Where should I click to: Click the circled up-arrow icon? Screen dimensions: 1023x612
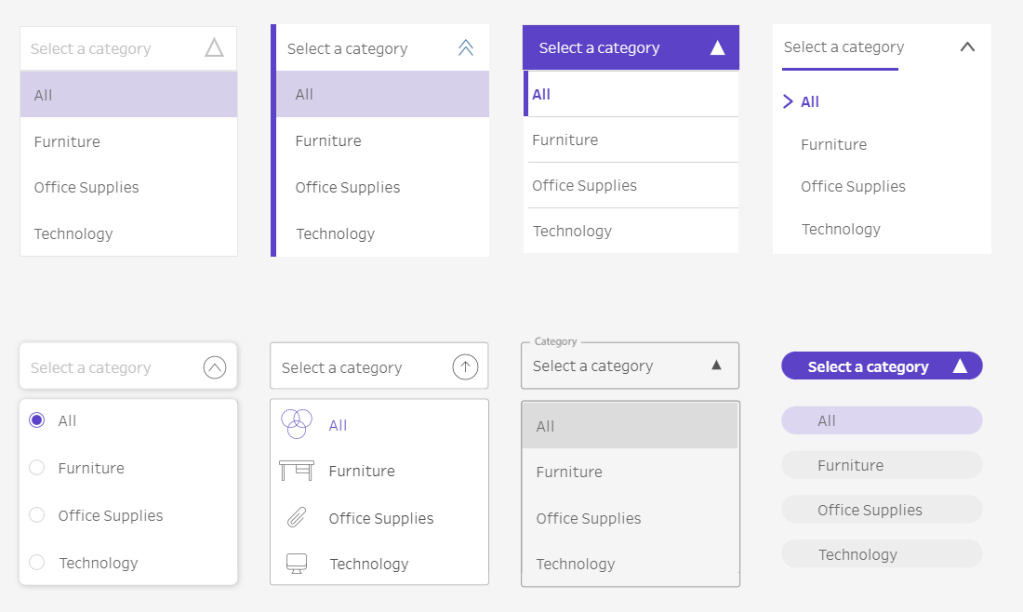[x=465, y=367]
